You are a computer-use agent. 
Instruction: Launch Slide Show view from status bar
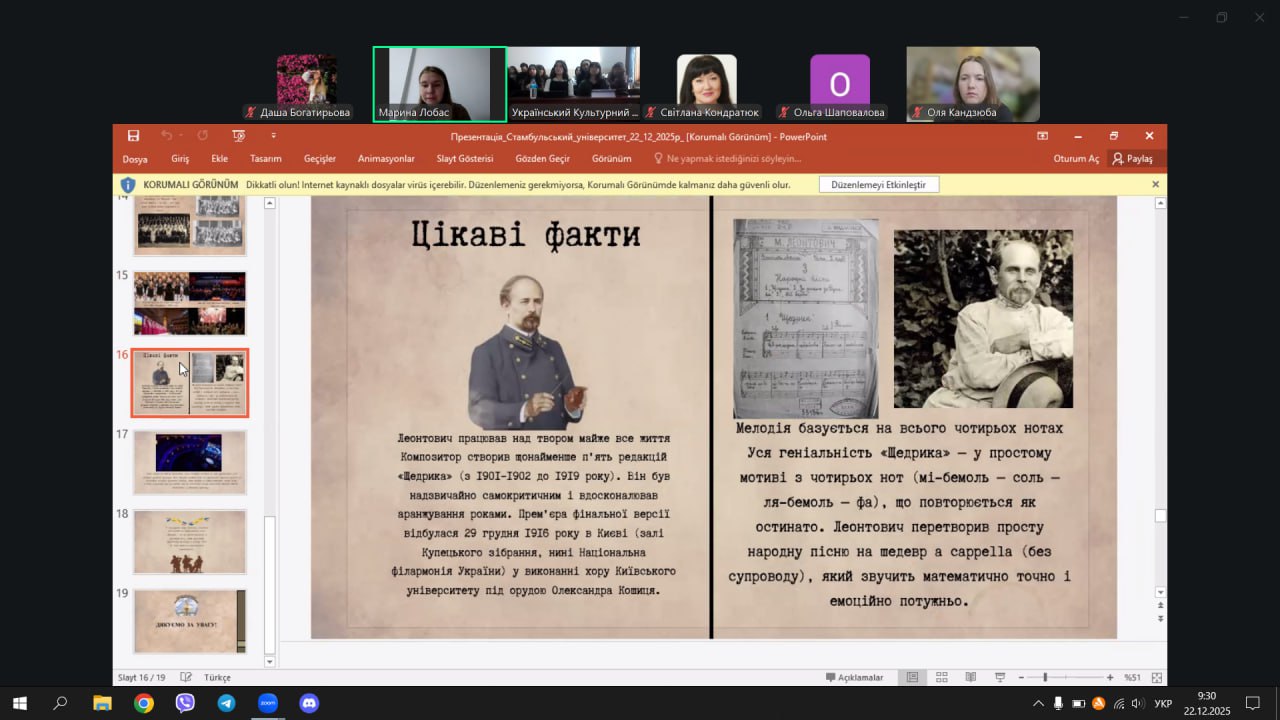pyautogui.click(x=999, y=677)
